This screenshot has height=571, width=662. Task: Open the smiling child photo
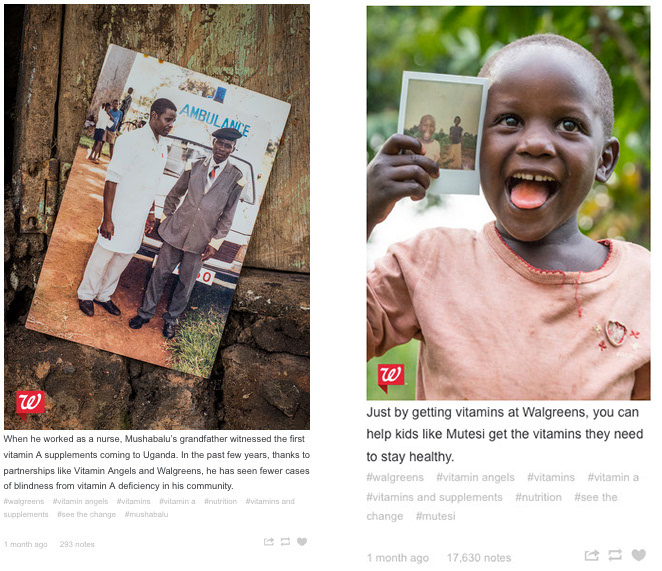508,203
